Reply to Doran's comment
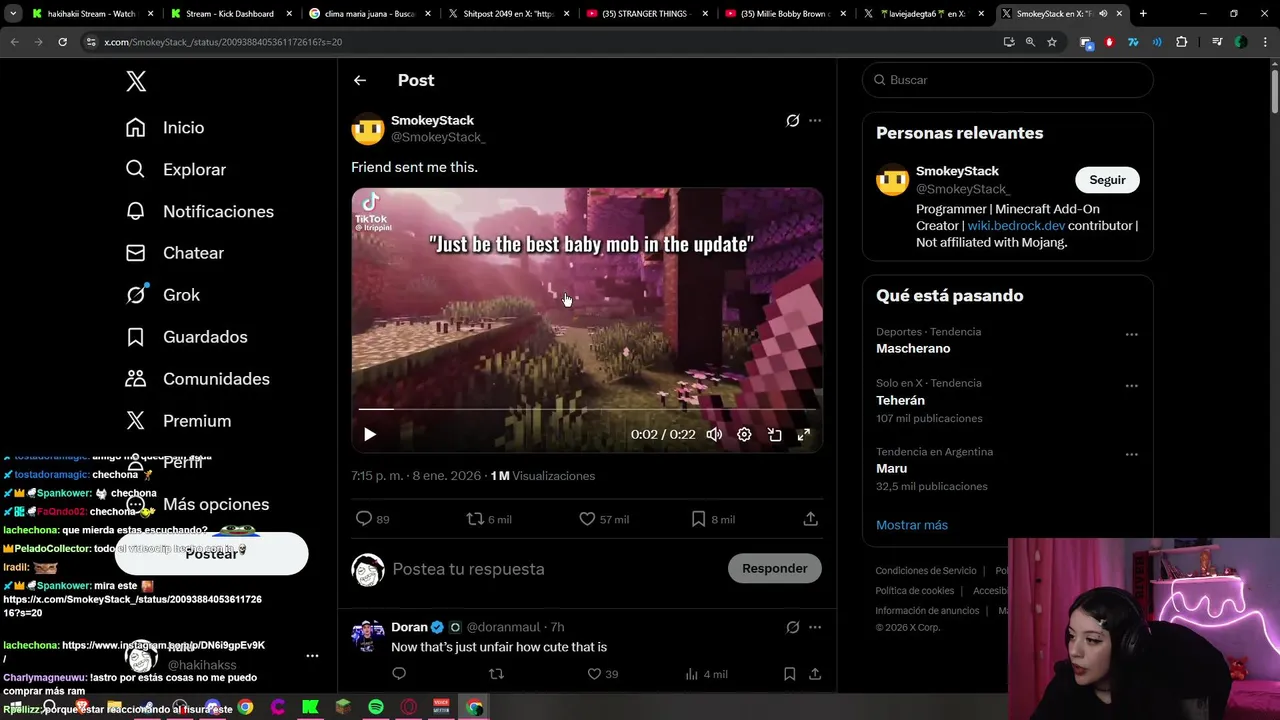This screenshot has height=720, width=1280. (x=399, y=674)
